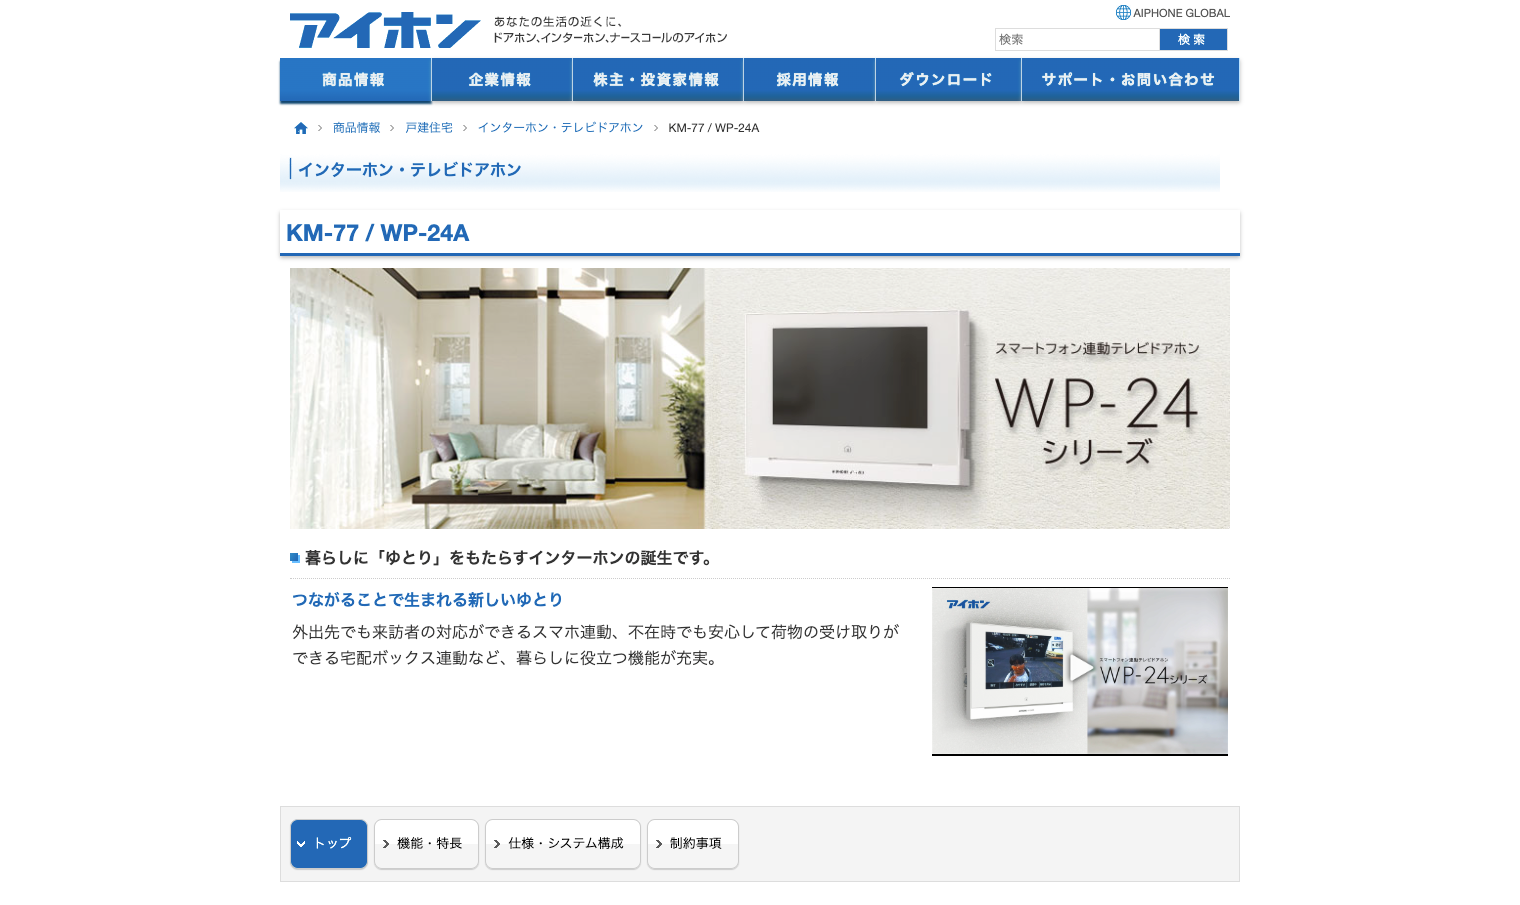The width and height of the screenshot is (1520, 905).
Task: Play the WP-24 series video
Action: 1080,670
